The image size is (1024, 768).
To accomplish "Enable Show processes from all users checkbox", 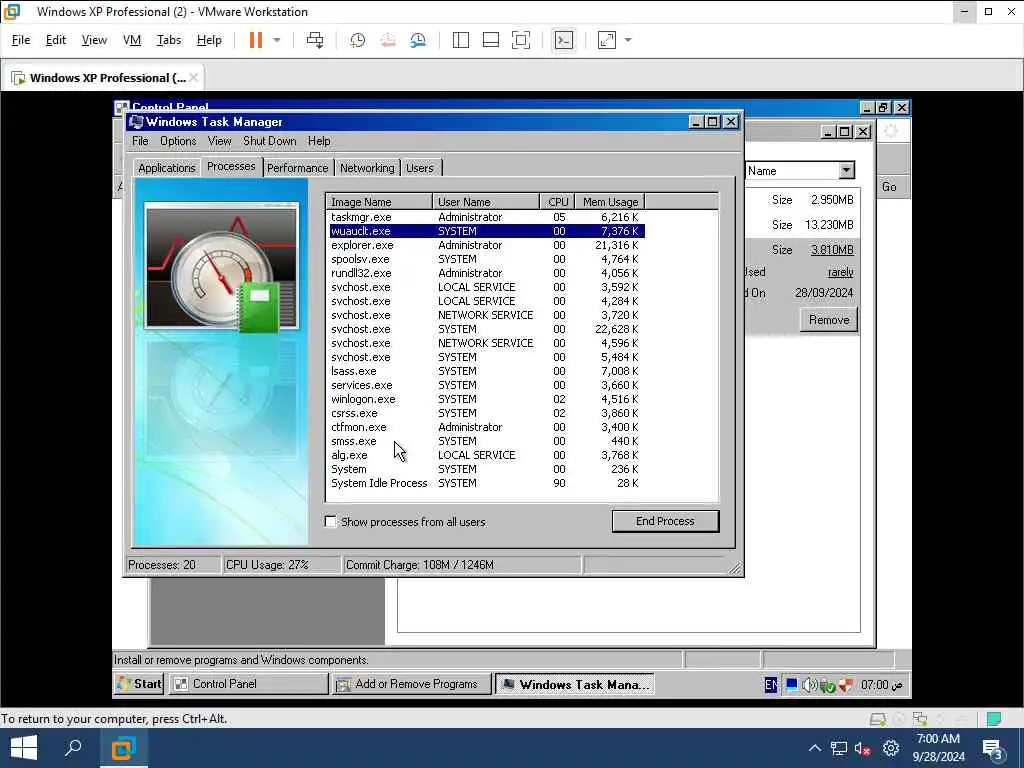I will [331, 522].
